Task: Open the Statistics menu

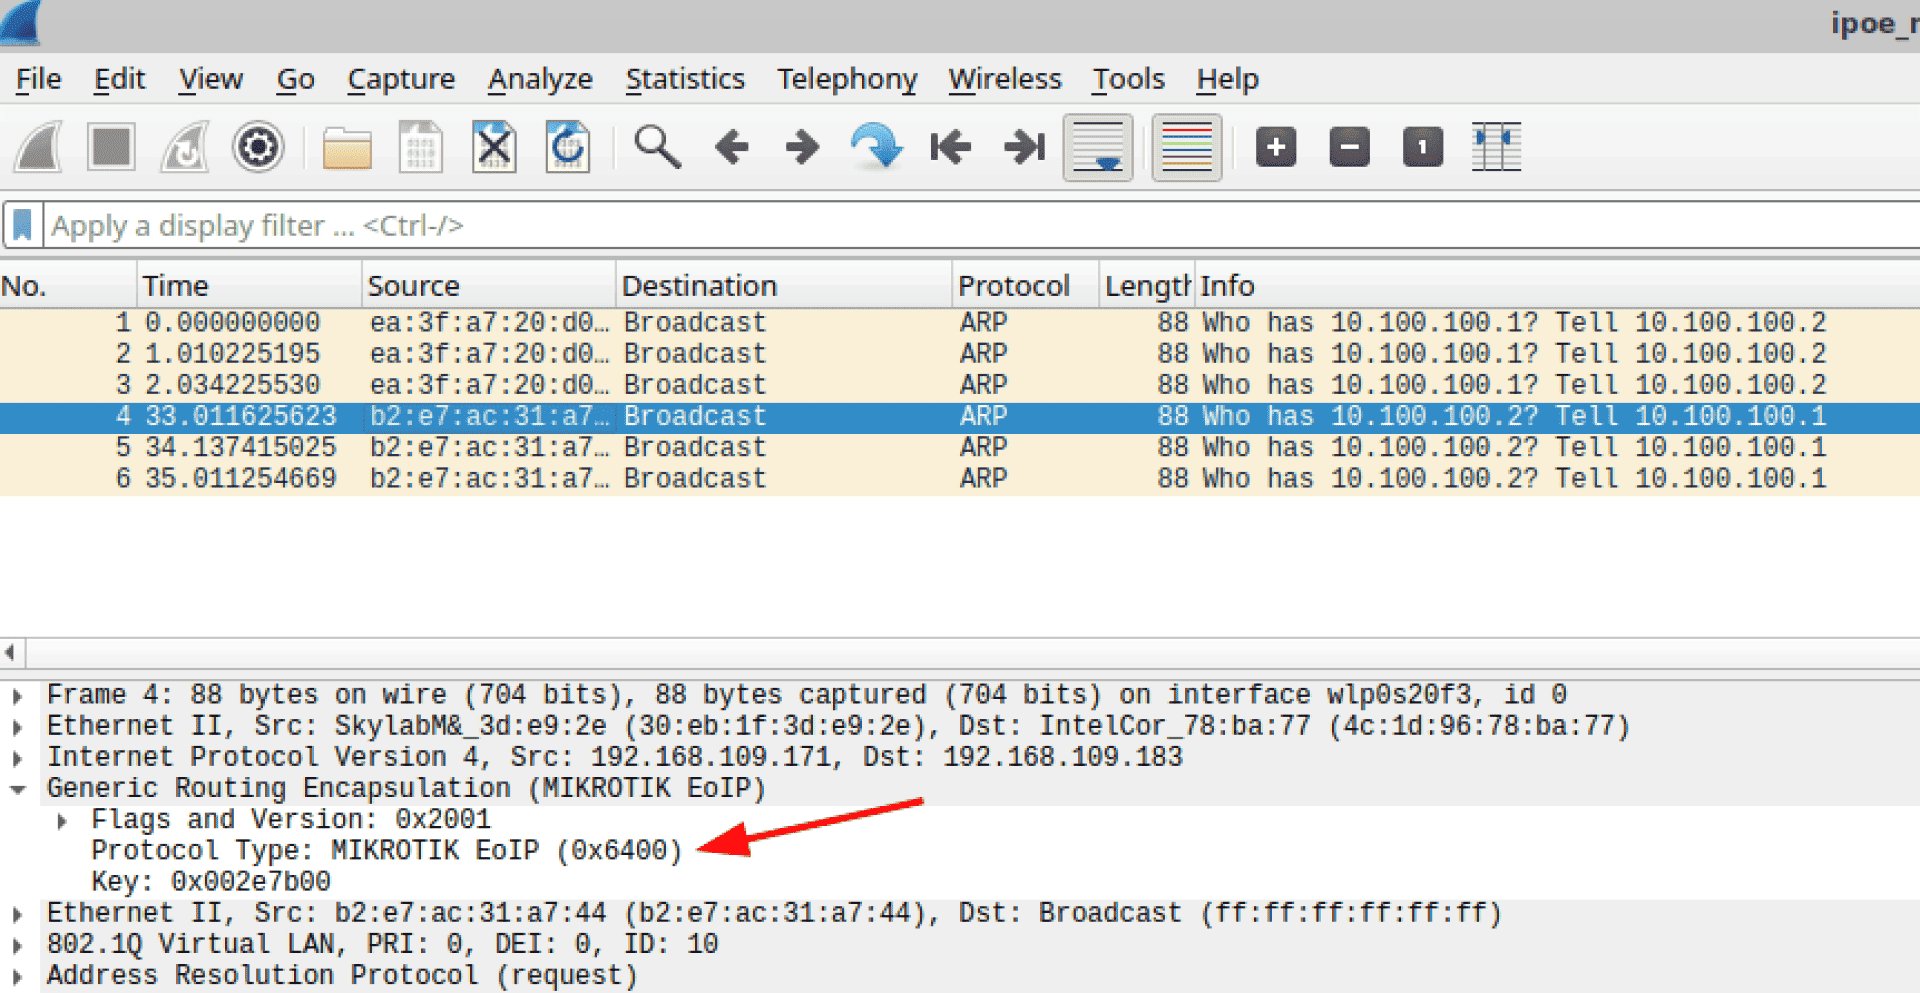Action: click(x=685, y=79)
